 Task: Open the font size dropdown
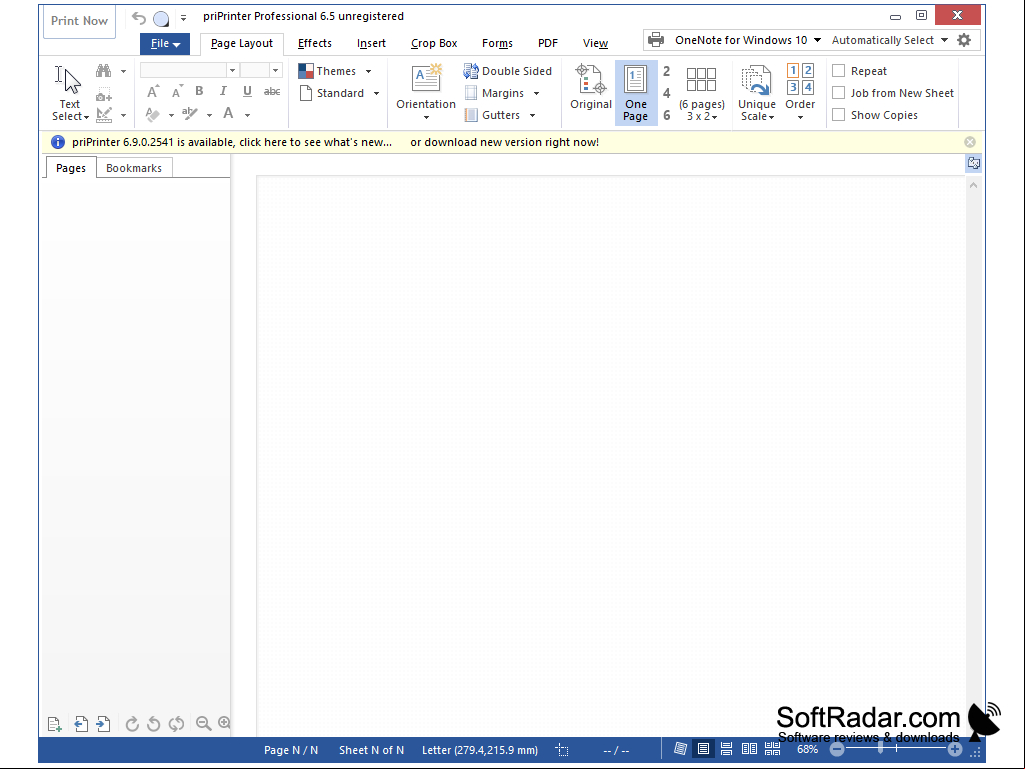tap(275, 70)
